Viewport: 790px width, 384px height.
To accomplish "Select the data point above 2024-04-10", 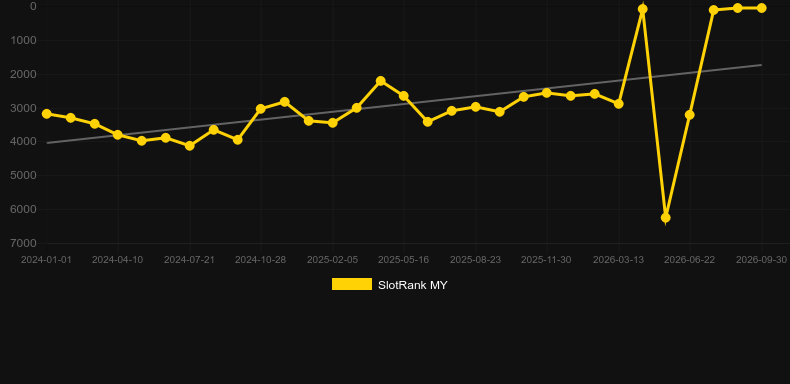I will 118,135.
